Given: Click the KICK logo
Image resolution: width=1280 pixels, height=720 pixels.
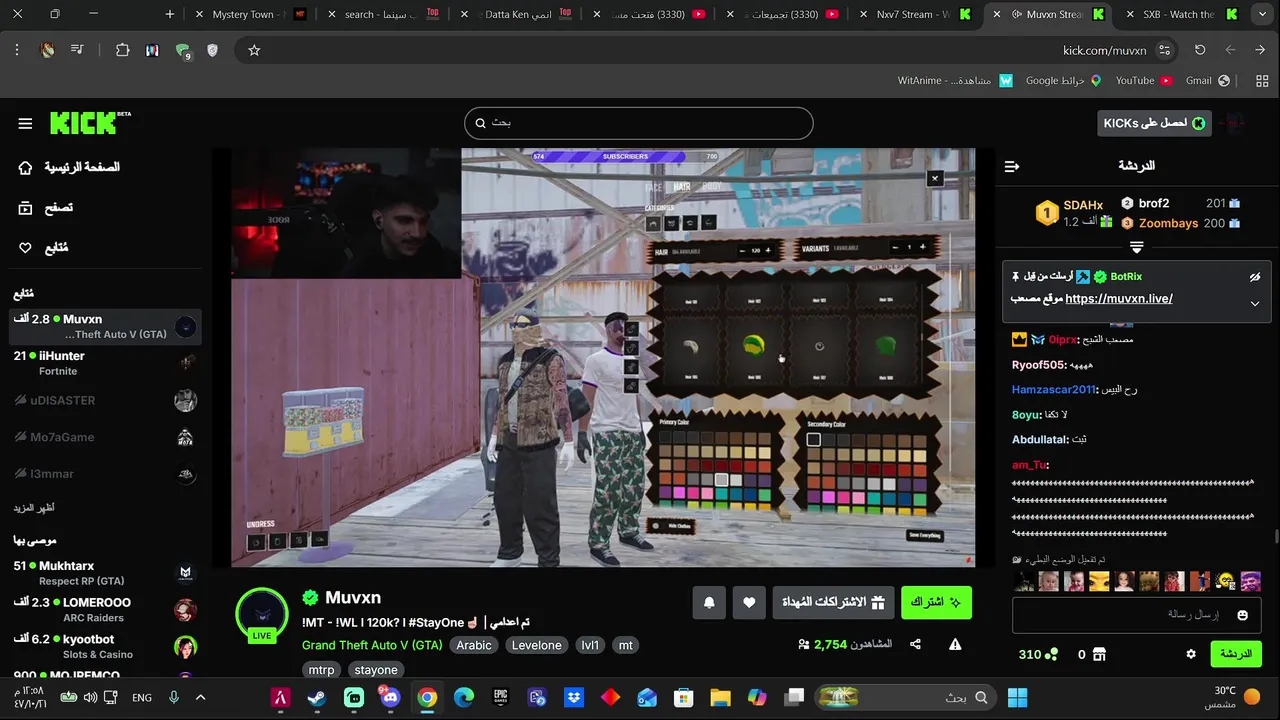Looking at the screenshot, I should point(90,123).
